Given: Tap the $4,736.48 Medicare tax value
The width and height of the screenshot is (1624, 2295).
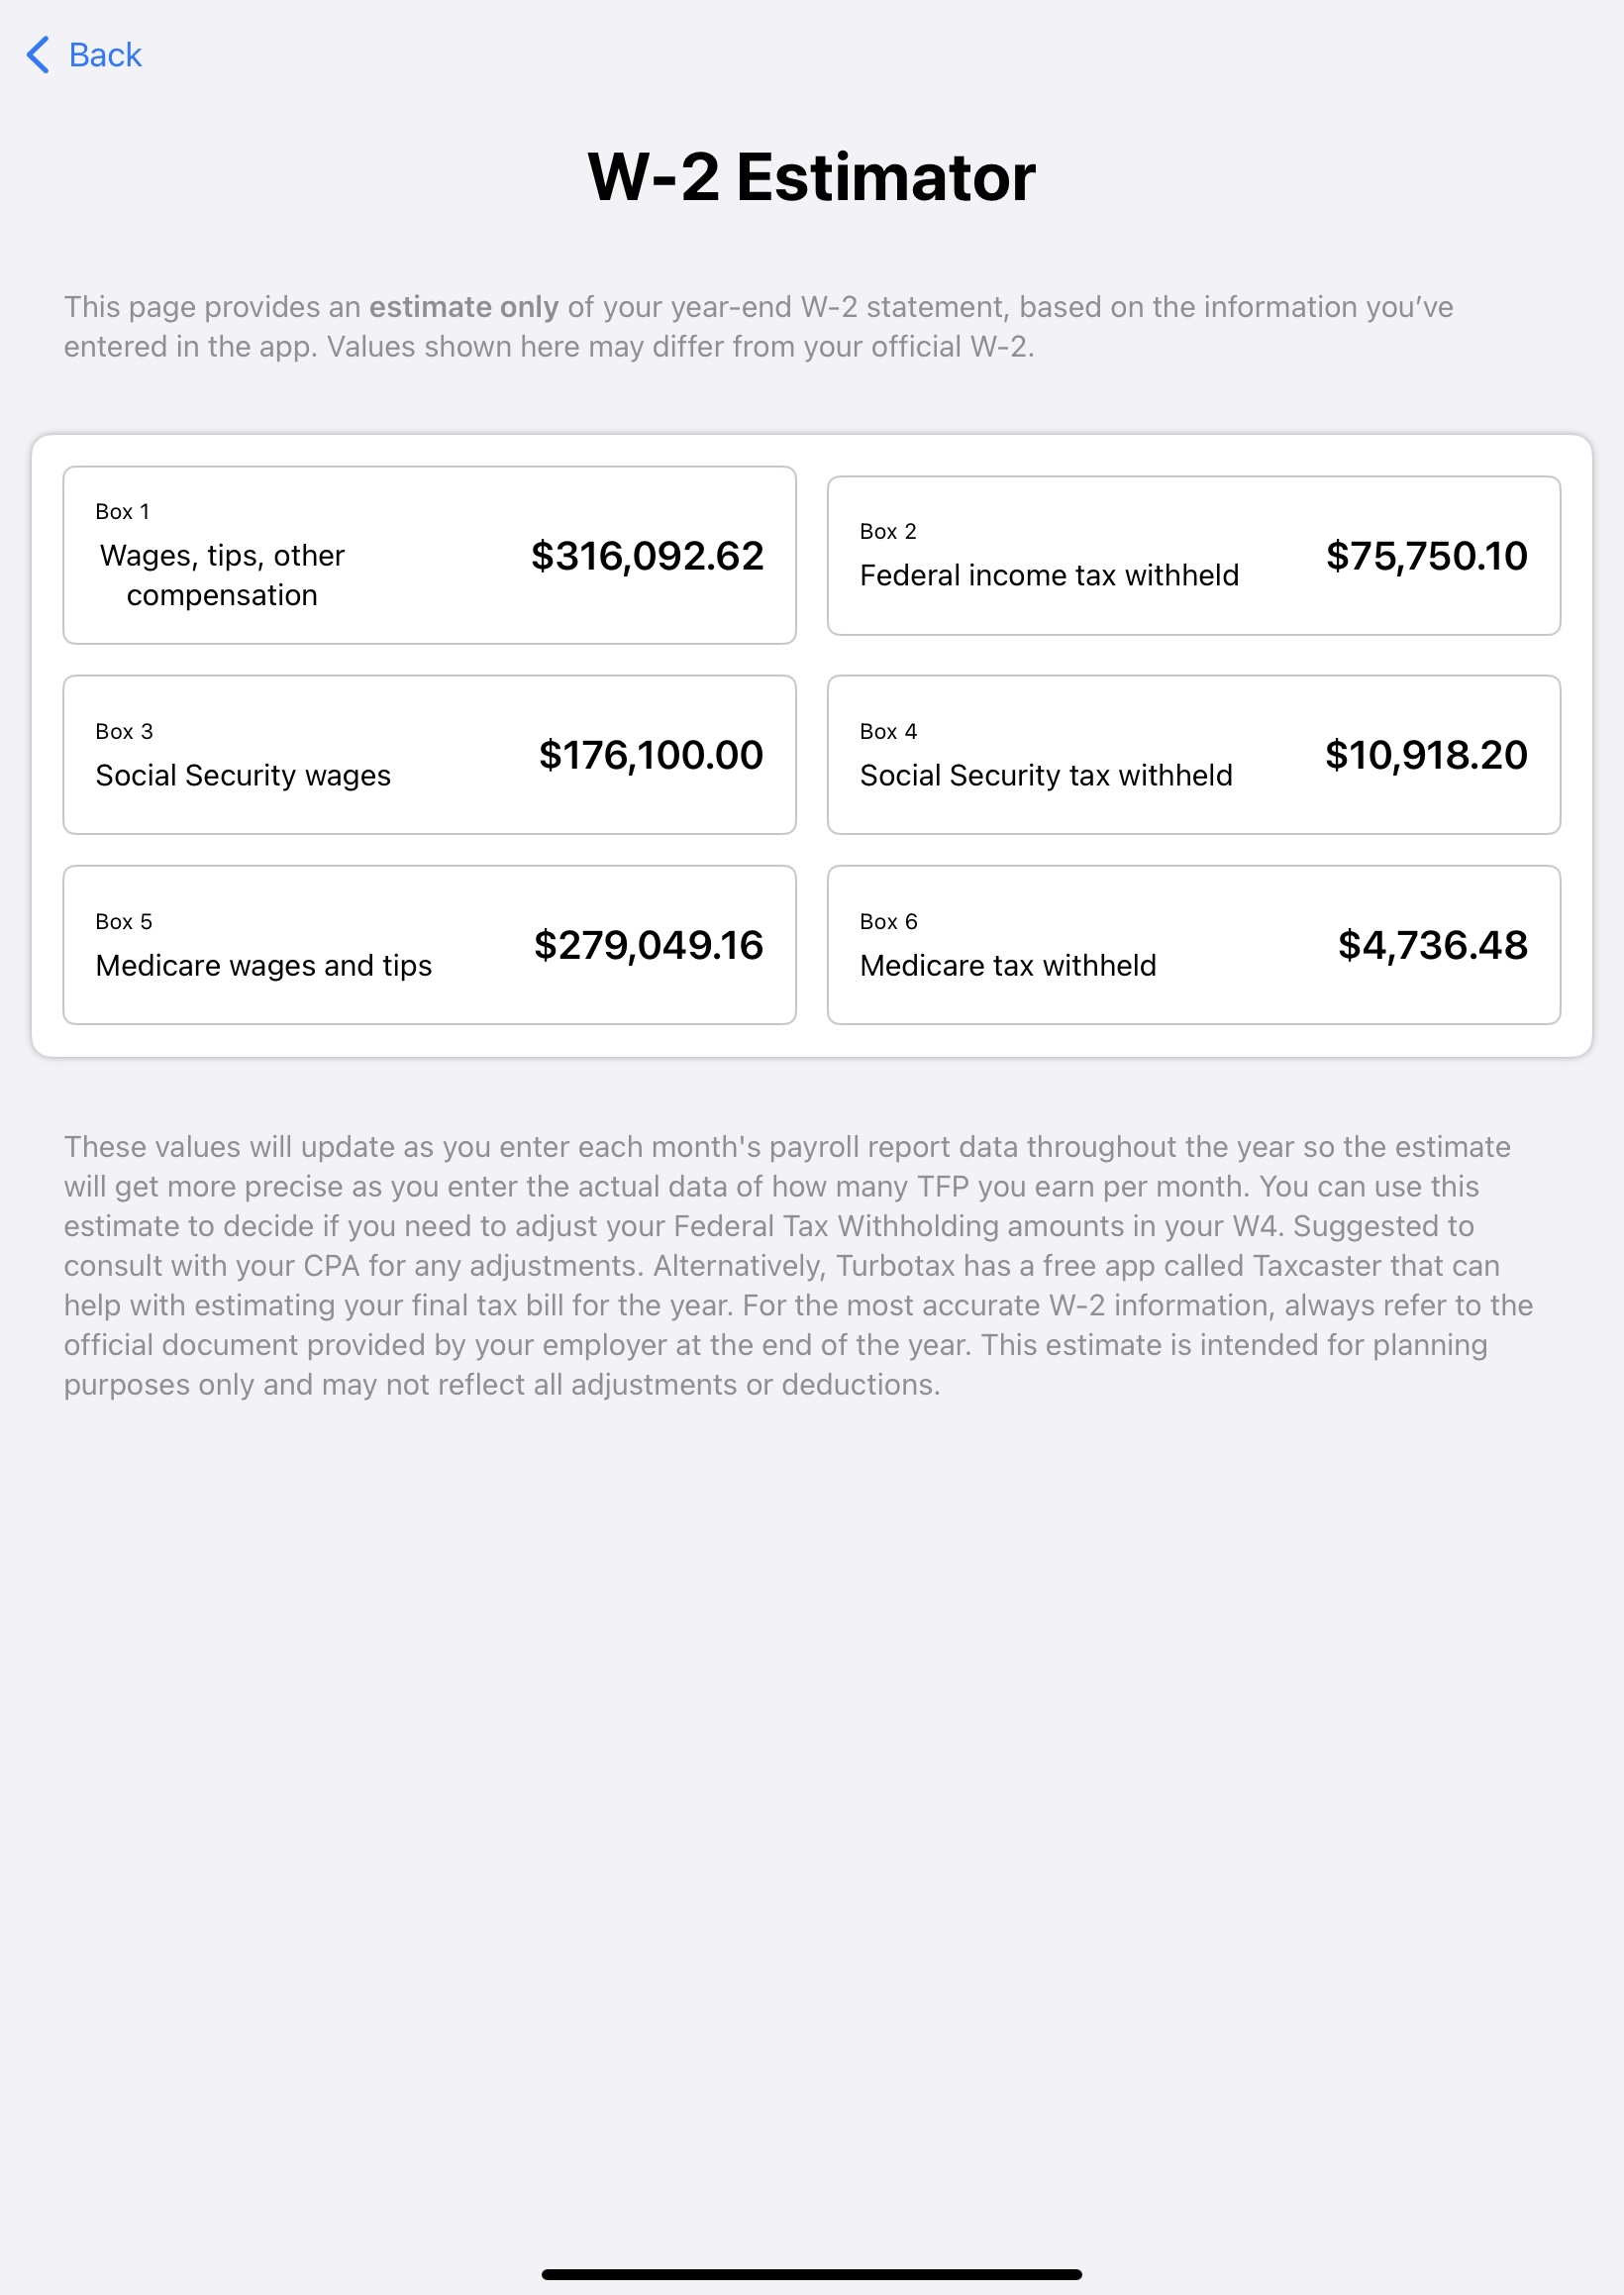Looking at the screenshot, I should tap(1433, 944).
